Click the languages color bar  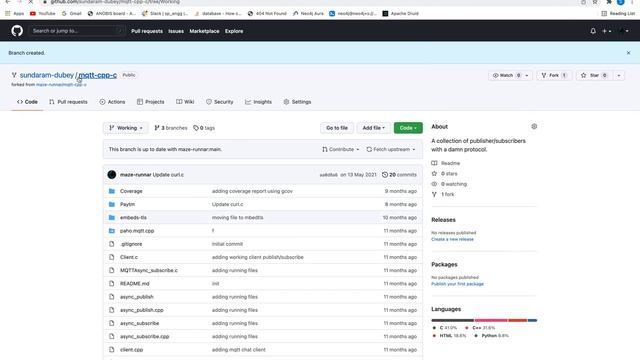pyautogui.click(x=484, y=320)
